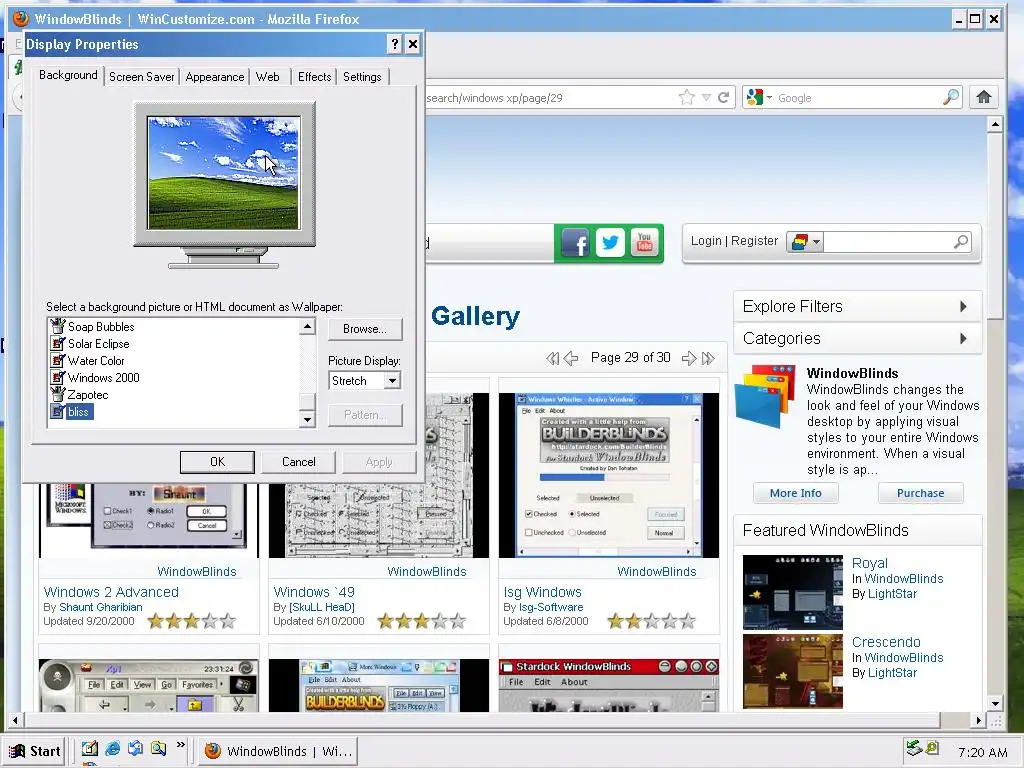Go to first page using double-left arrow
Screen dimensions: 1024x768
pyautogui.click(x=552, y=358)
